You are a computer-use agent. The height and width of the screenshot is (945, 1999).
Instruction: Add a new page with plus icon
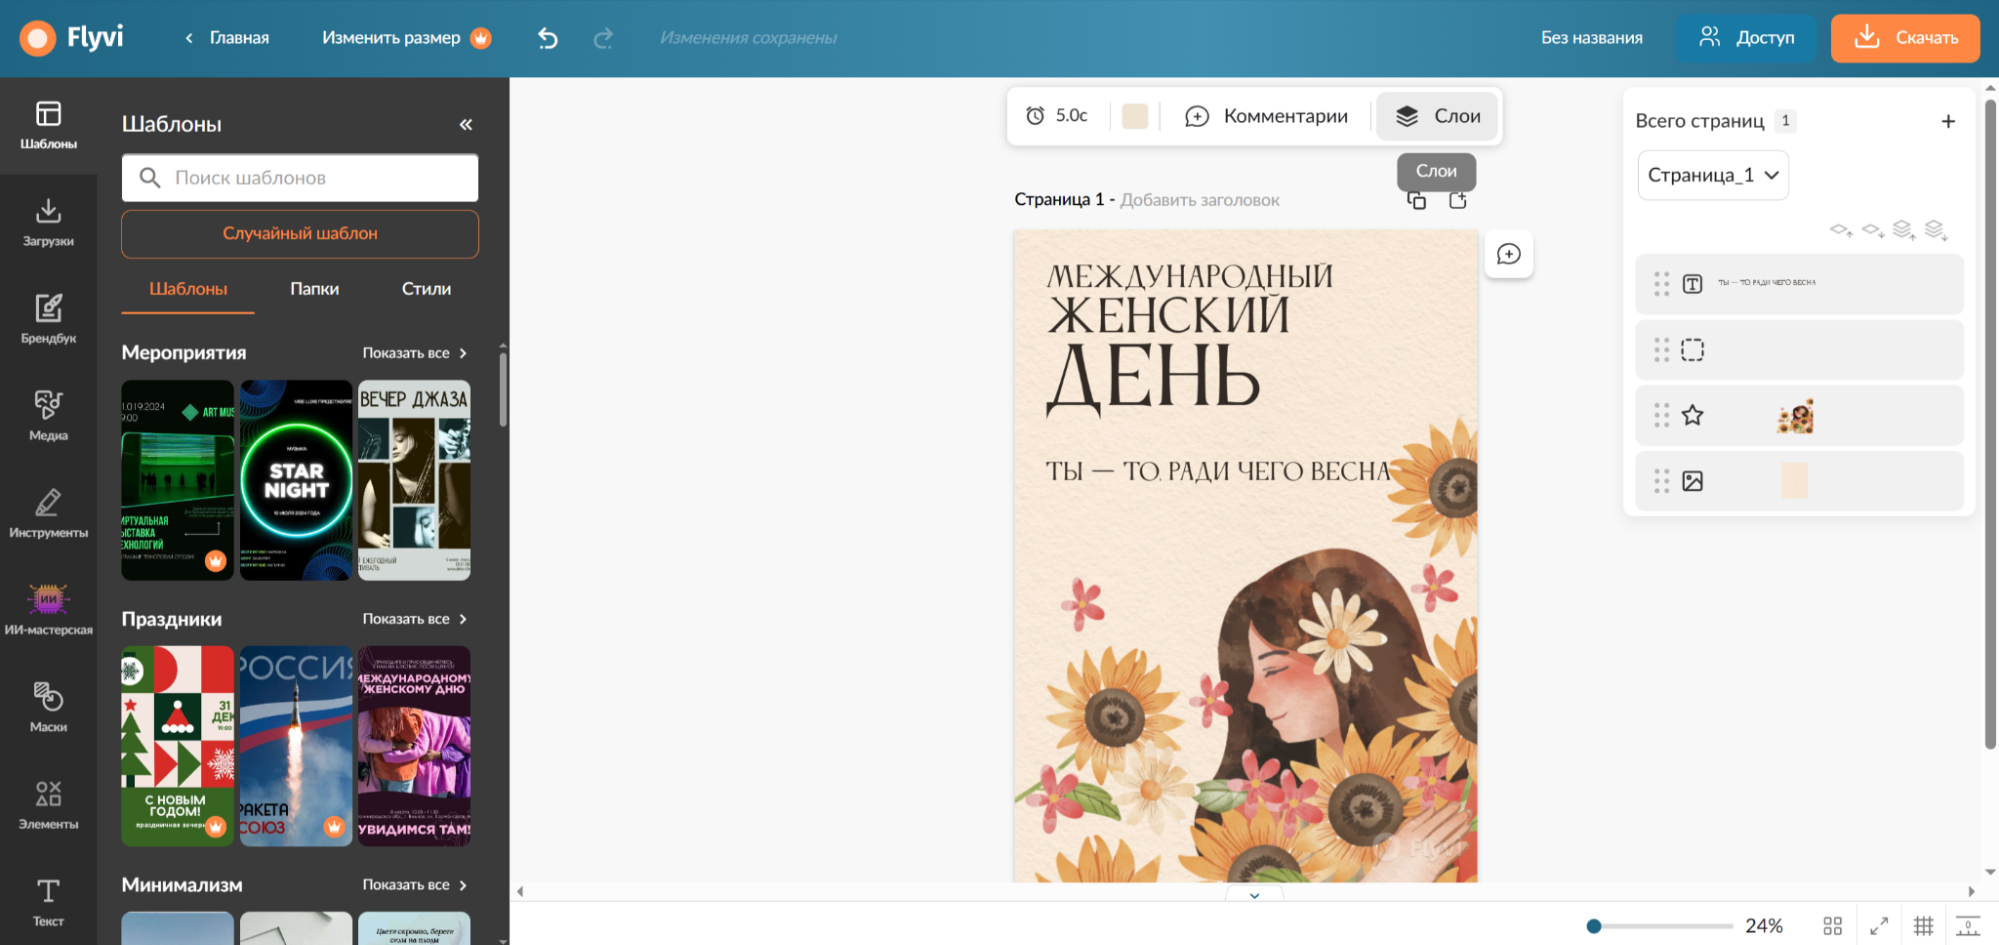(x=1947, y=121)
